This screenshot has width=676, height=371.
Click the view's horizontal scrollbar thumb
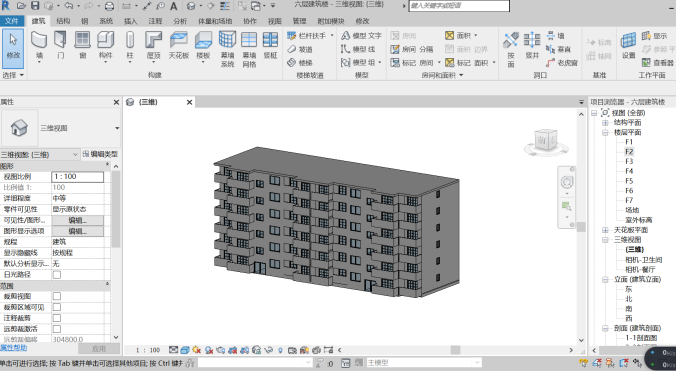point(455,350)
